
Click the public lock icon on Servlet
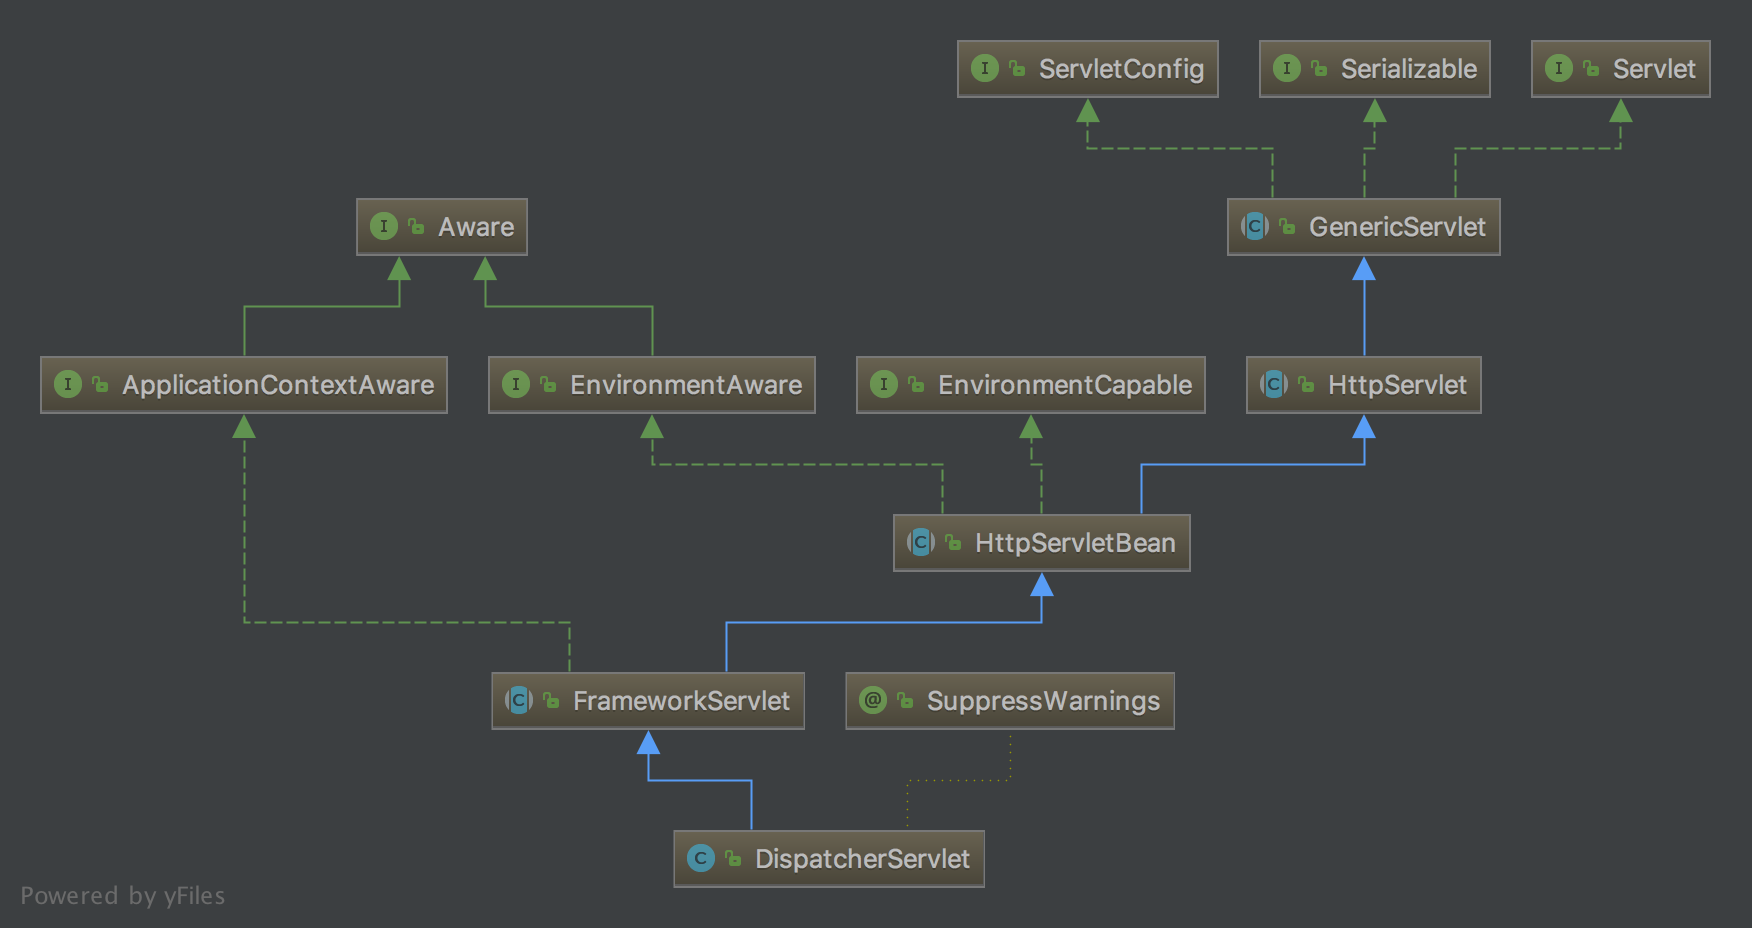coord(1591,68)
